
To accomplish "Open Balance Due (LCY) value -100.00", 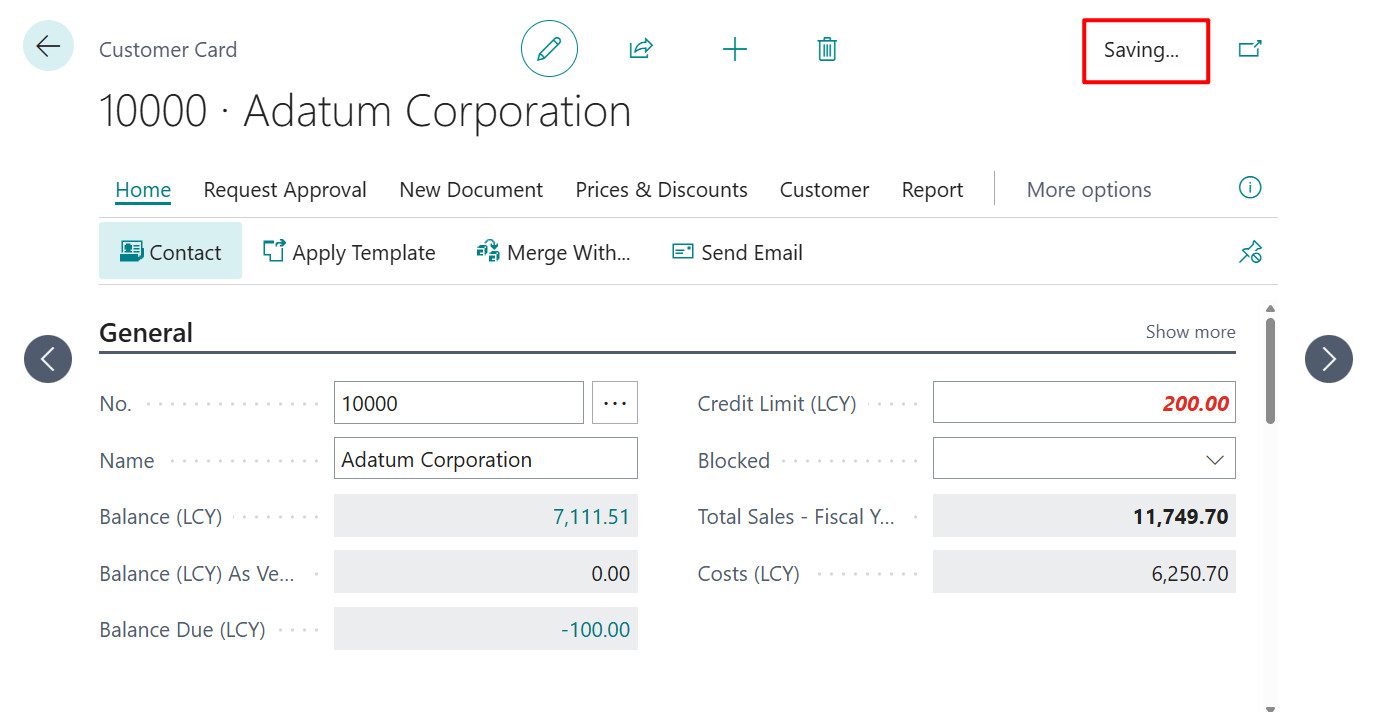I will click(595, 630).
